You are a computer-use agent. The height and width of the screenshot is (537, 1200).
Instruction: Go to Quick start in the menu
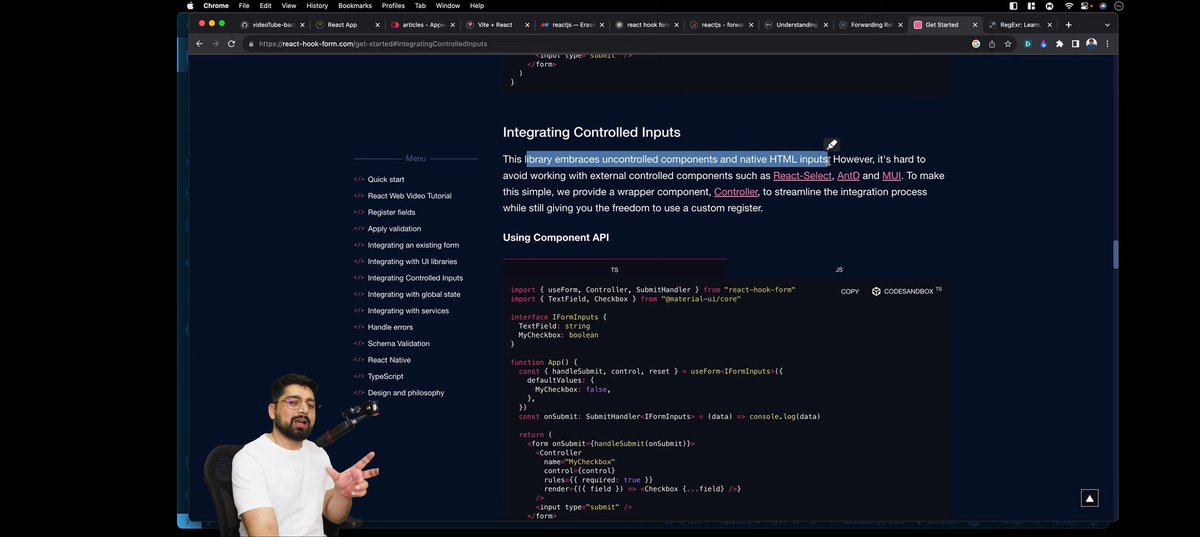tap(386, 179)
